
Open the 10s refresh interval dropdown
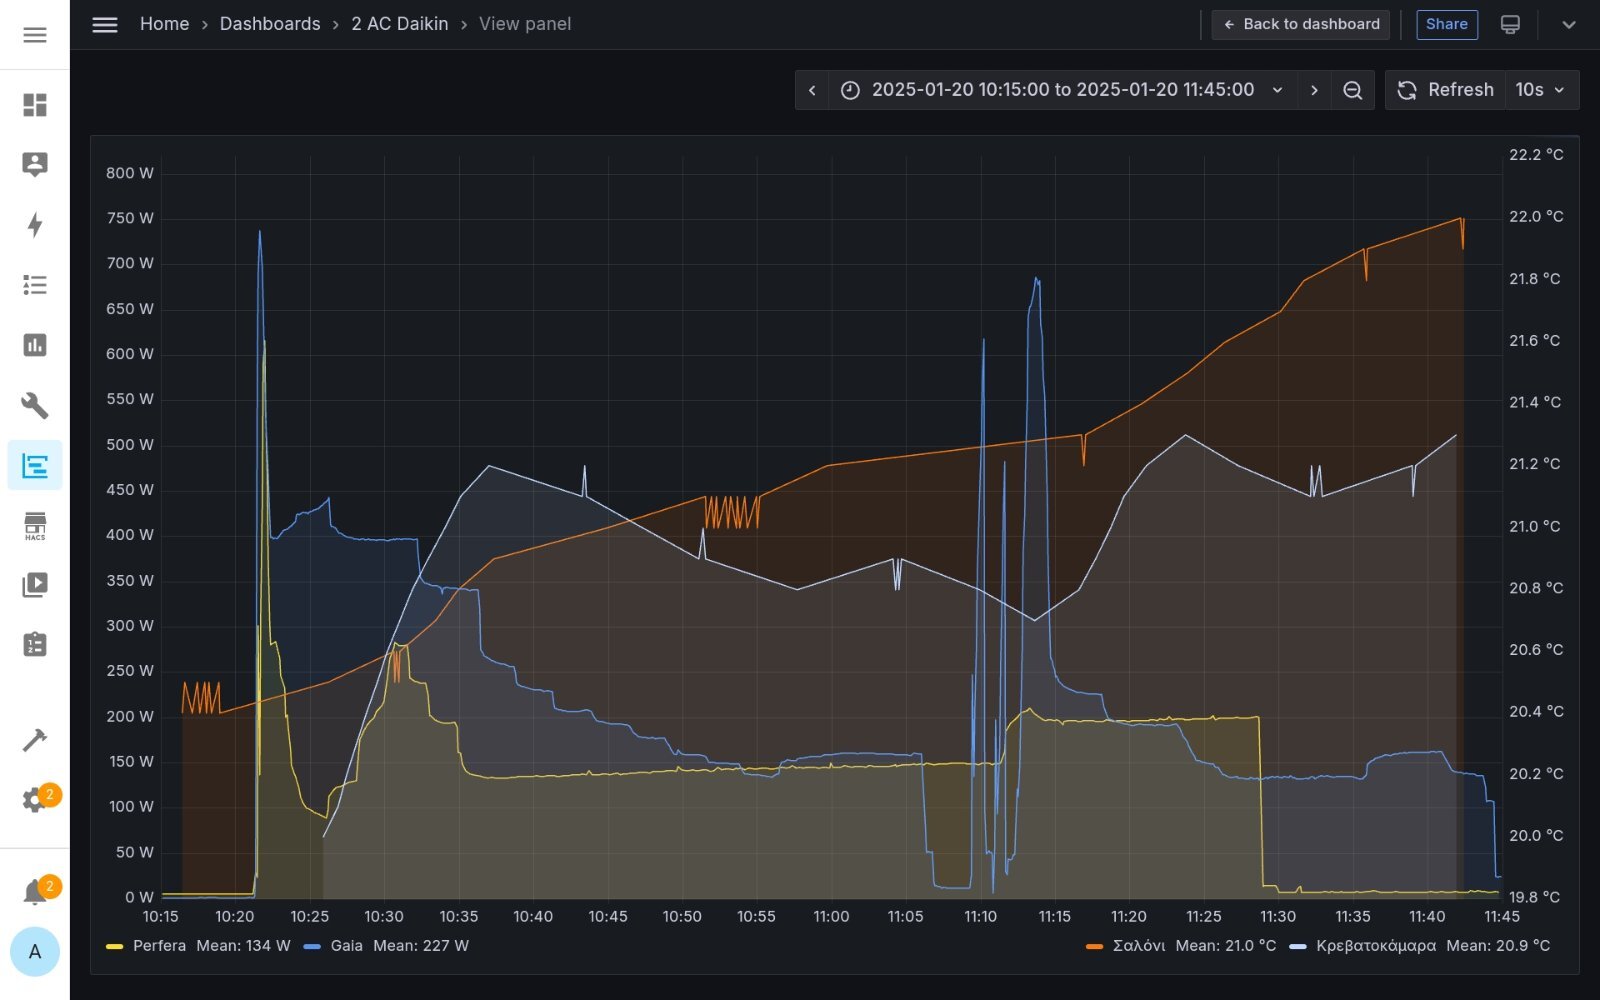[x=1541, y=90]
